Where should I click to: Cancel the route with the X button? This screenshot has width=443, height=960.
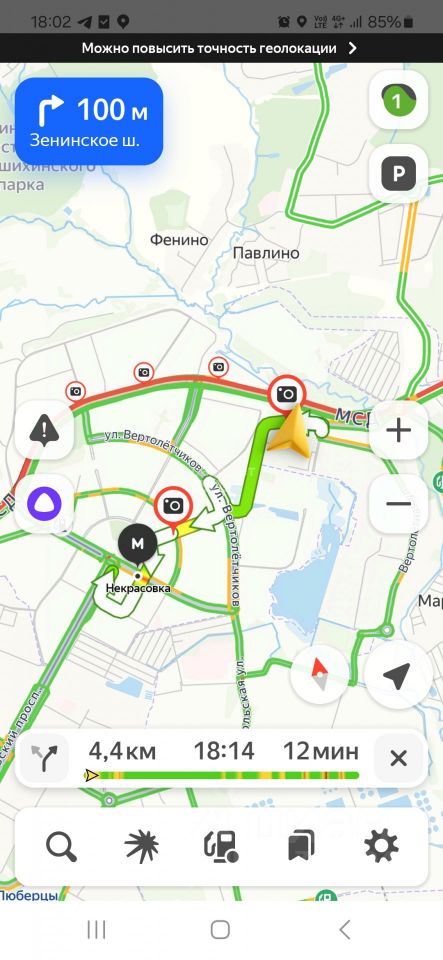tap(398, 759)
